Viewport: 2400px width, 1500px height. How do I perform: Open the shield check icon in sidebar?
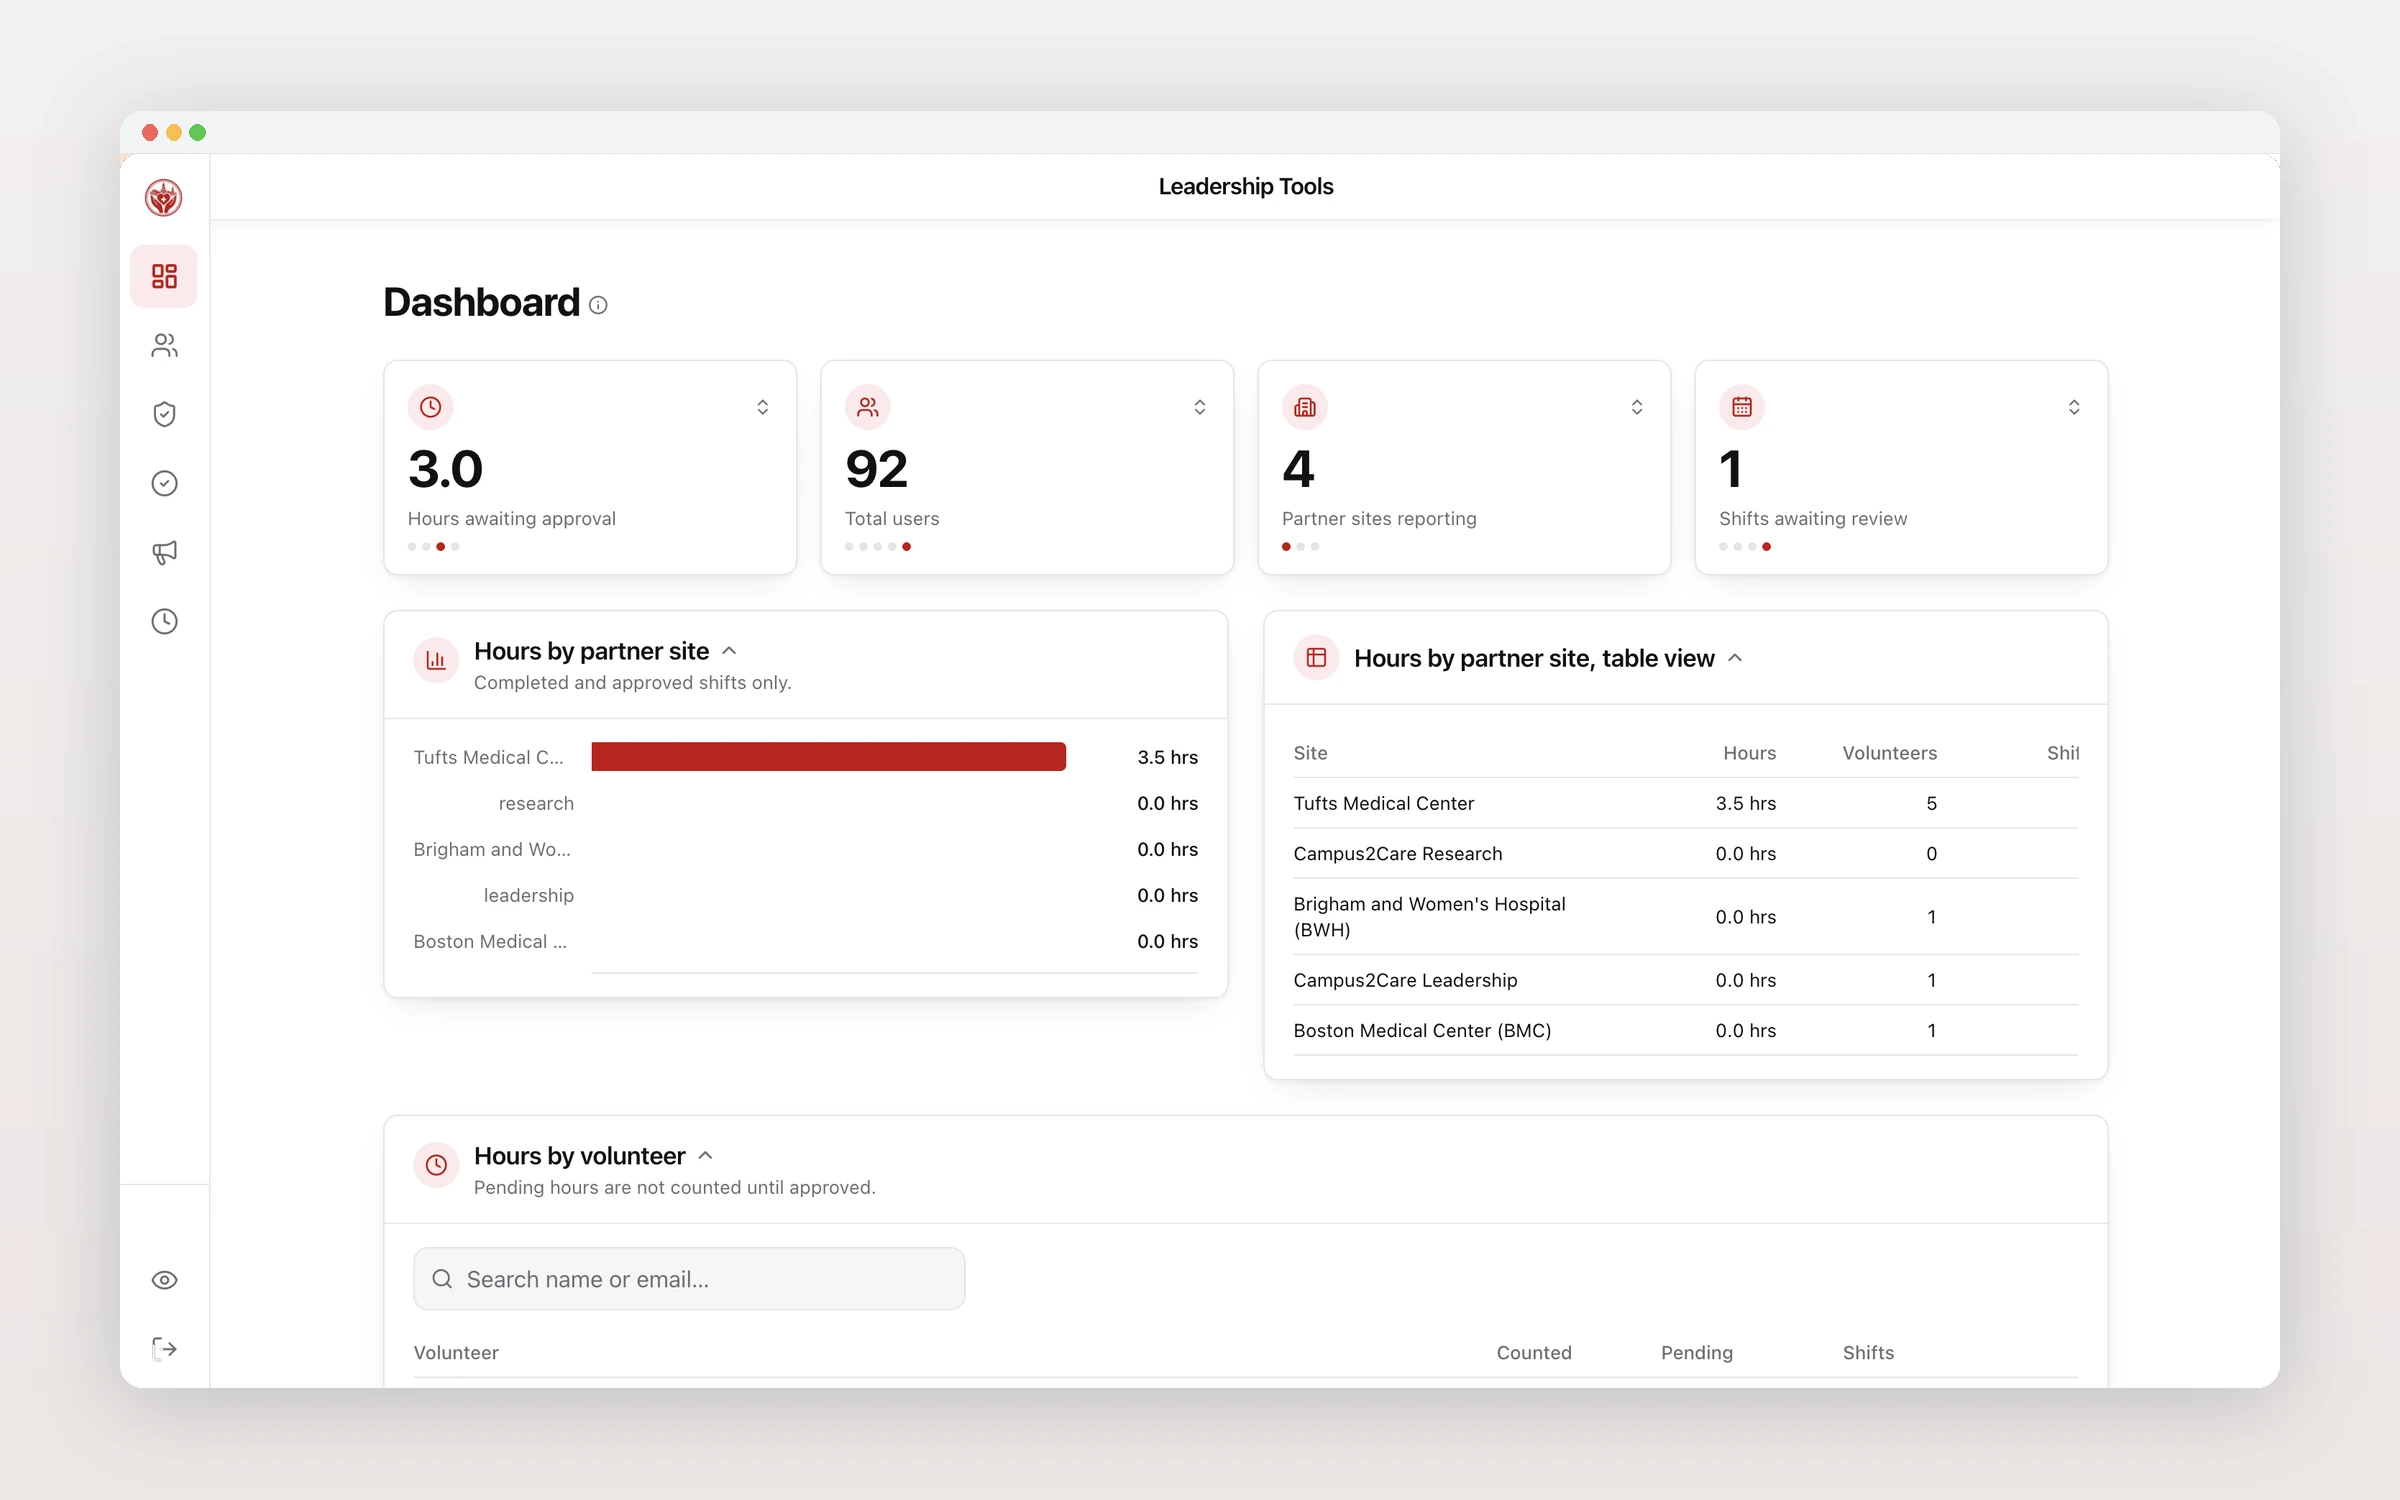[164, 414]
